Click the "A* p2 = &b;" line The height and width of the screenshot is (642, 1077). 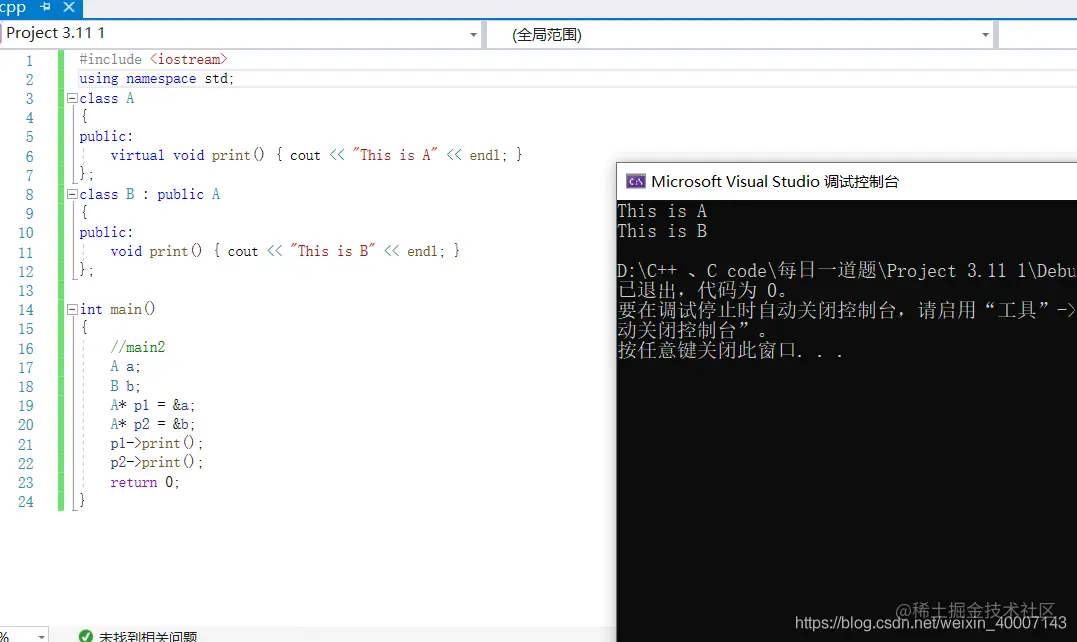(152, 424)
